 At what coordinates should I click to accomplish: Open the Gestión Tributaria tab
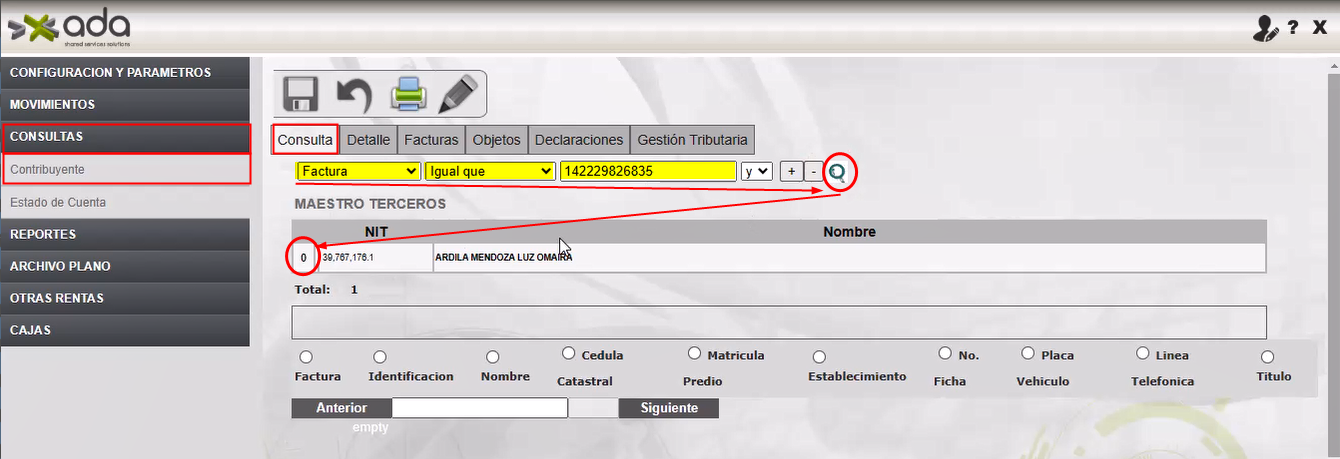692,140
